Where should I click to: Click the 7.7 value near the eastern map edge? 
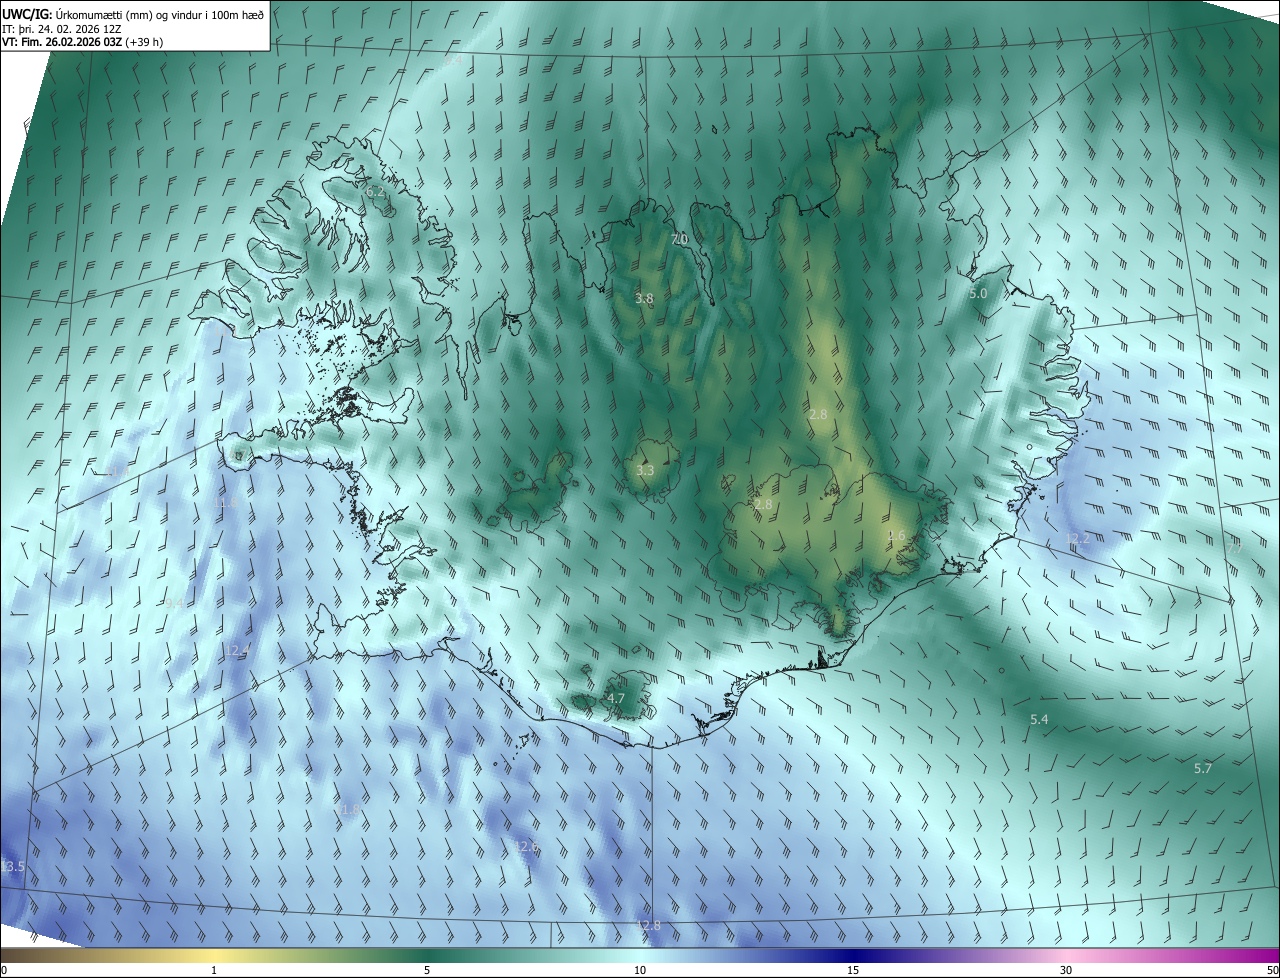click(x=1233, y=548)
